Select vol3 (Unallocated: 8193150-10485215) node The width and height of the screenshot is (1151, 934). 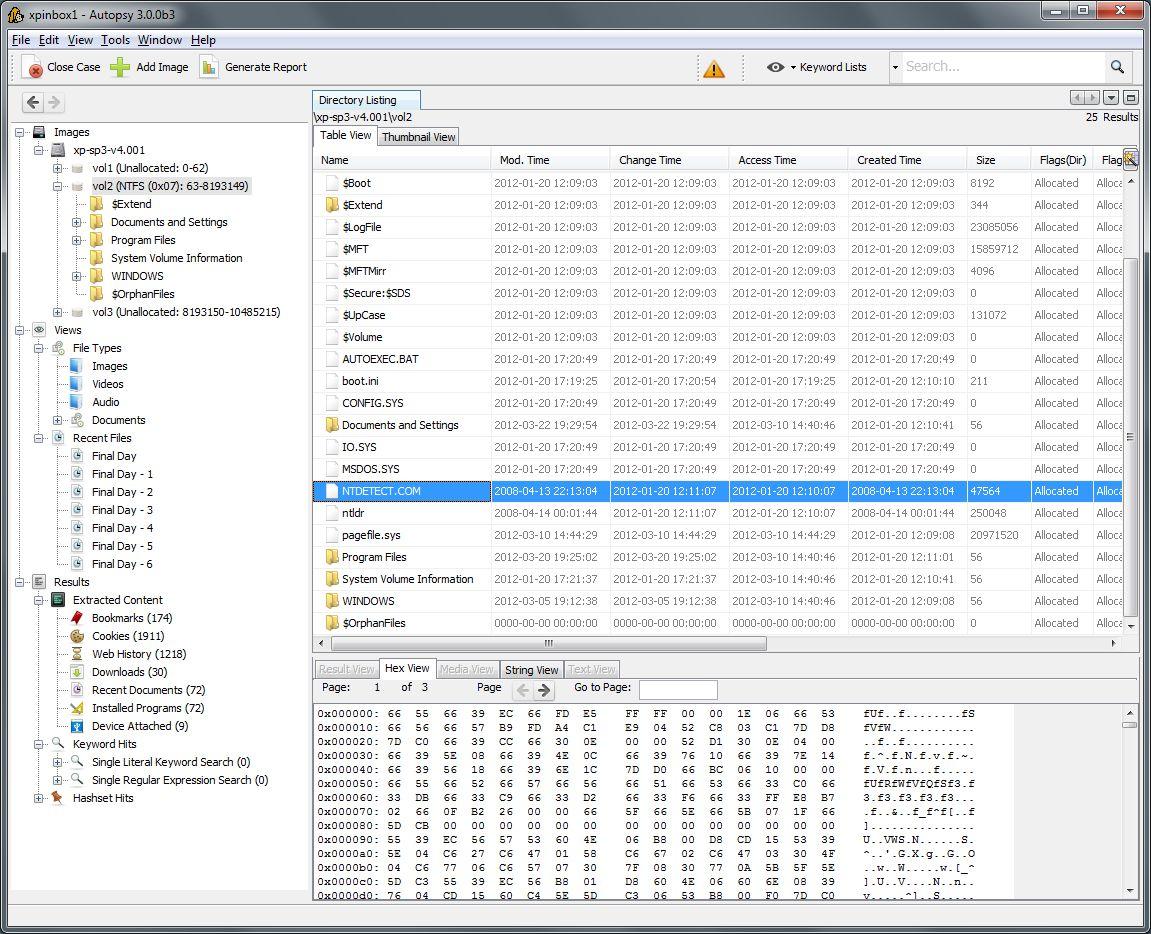(186, 312)
